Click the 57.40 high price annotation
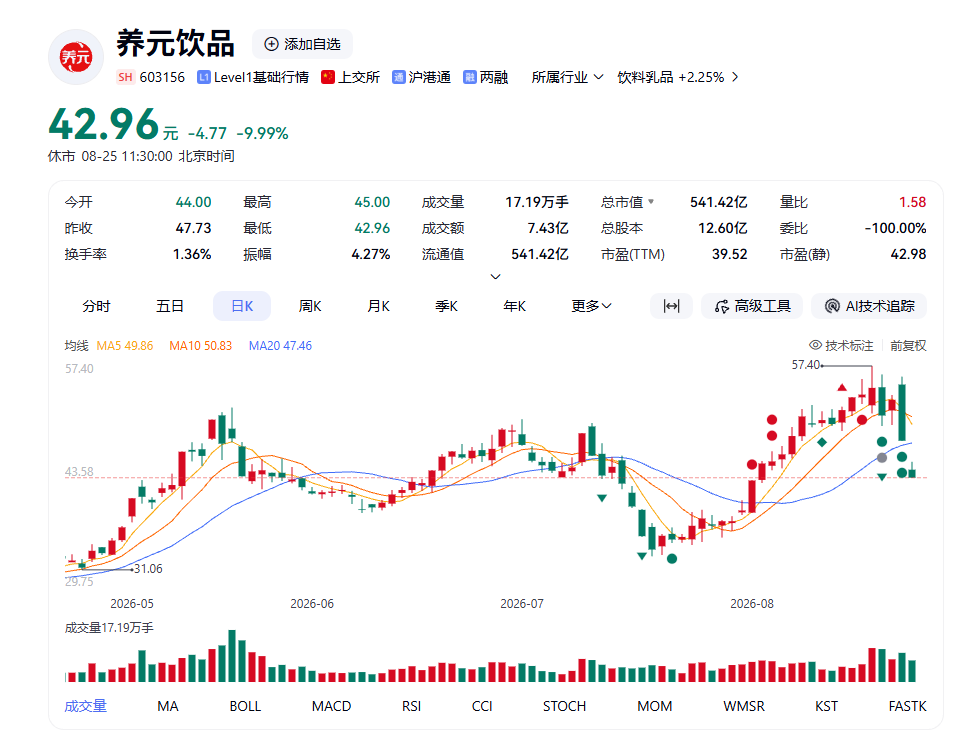The height and width of the screenshot is (743, 960). pyautogui.click(x=806, y=365)
